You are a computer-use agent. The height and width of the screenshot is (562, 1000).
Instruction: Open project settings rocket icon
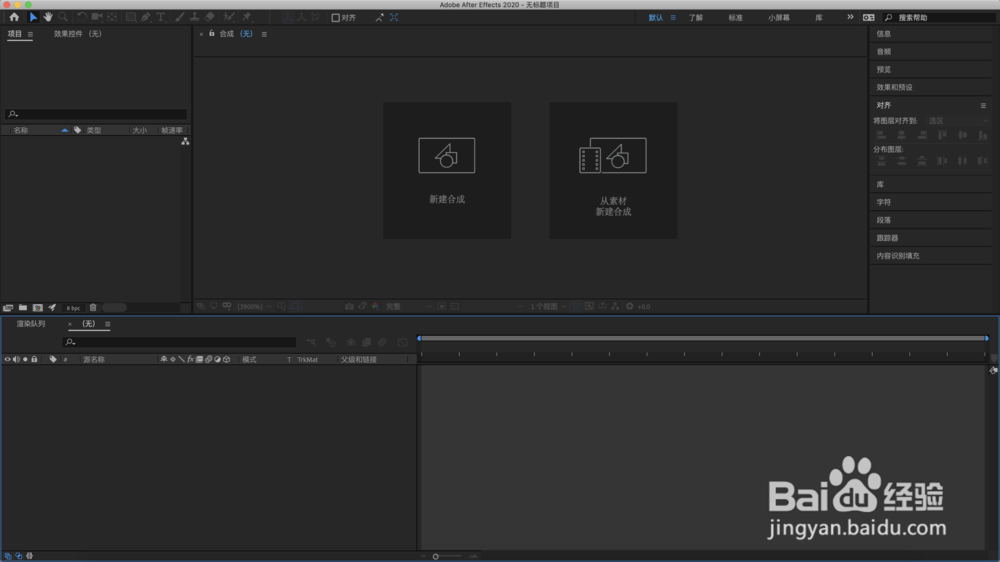[x=52, y=307]
